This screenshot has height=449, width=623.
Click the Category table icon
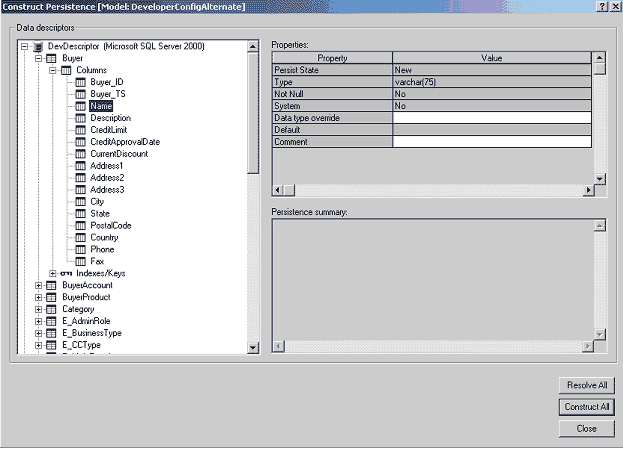52,309
